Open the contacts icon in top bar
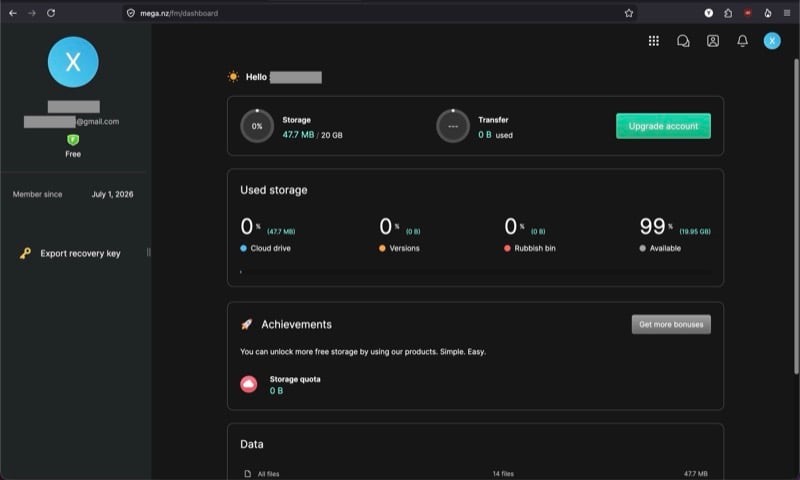The width and height of the screenshot is (800, 480). pyautogui.click(x=713, y=41)
